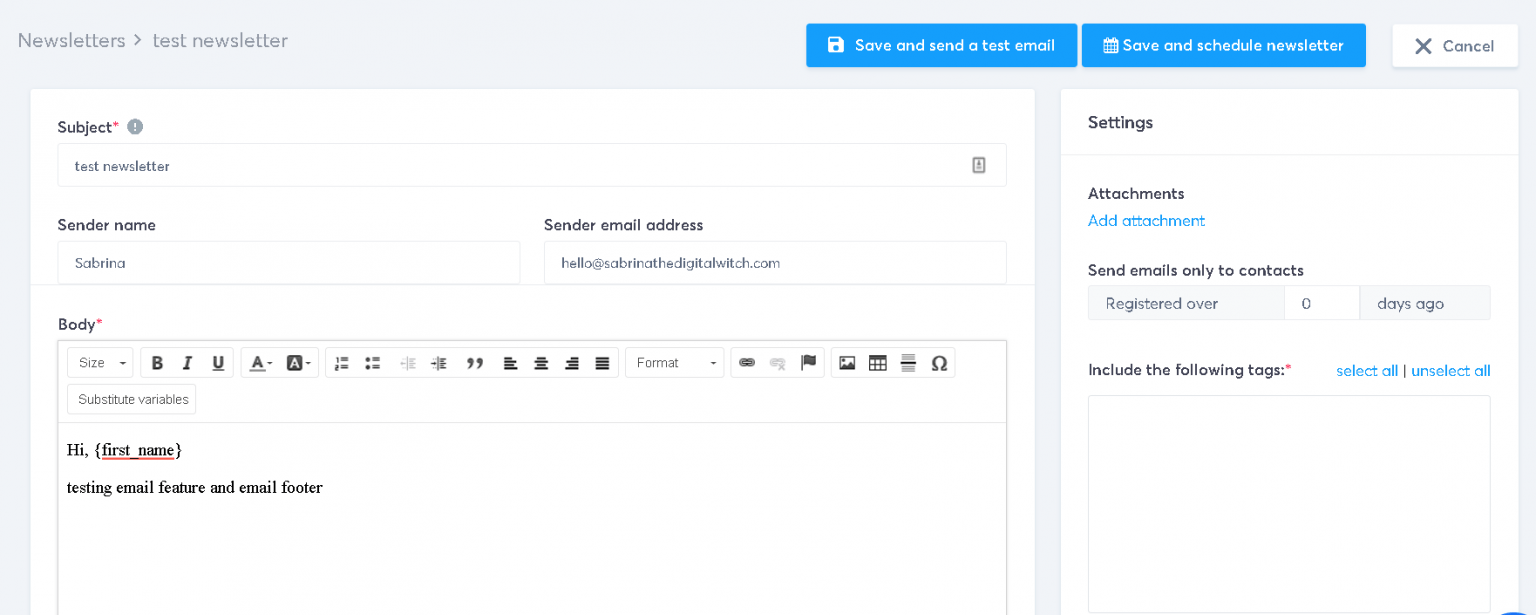Viewport: 1536px width, 615px height.
Task: Open the Format dropdown in the editor
Action: point(674,362)
